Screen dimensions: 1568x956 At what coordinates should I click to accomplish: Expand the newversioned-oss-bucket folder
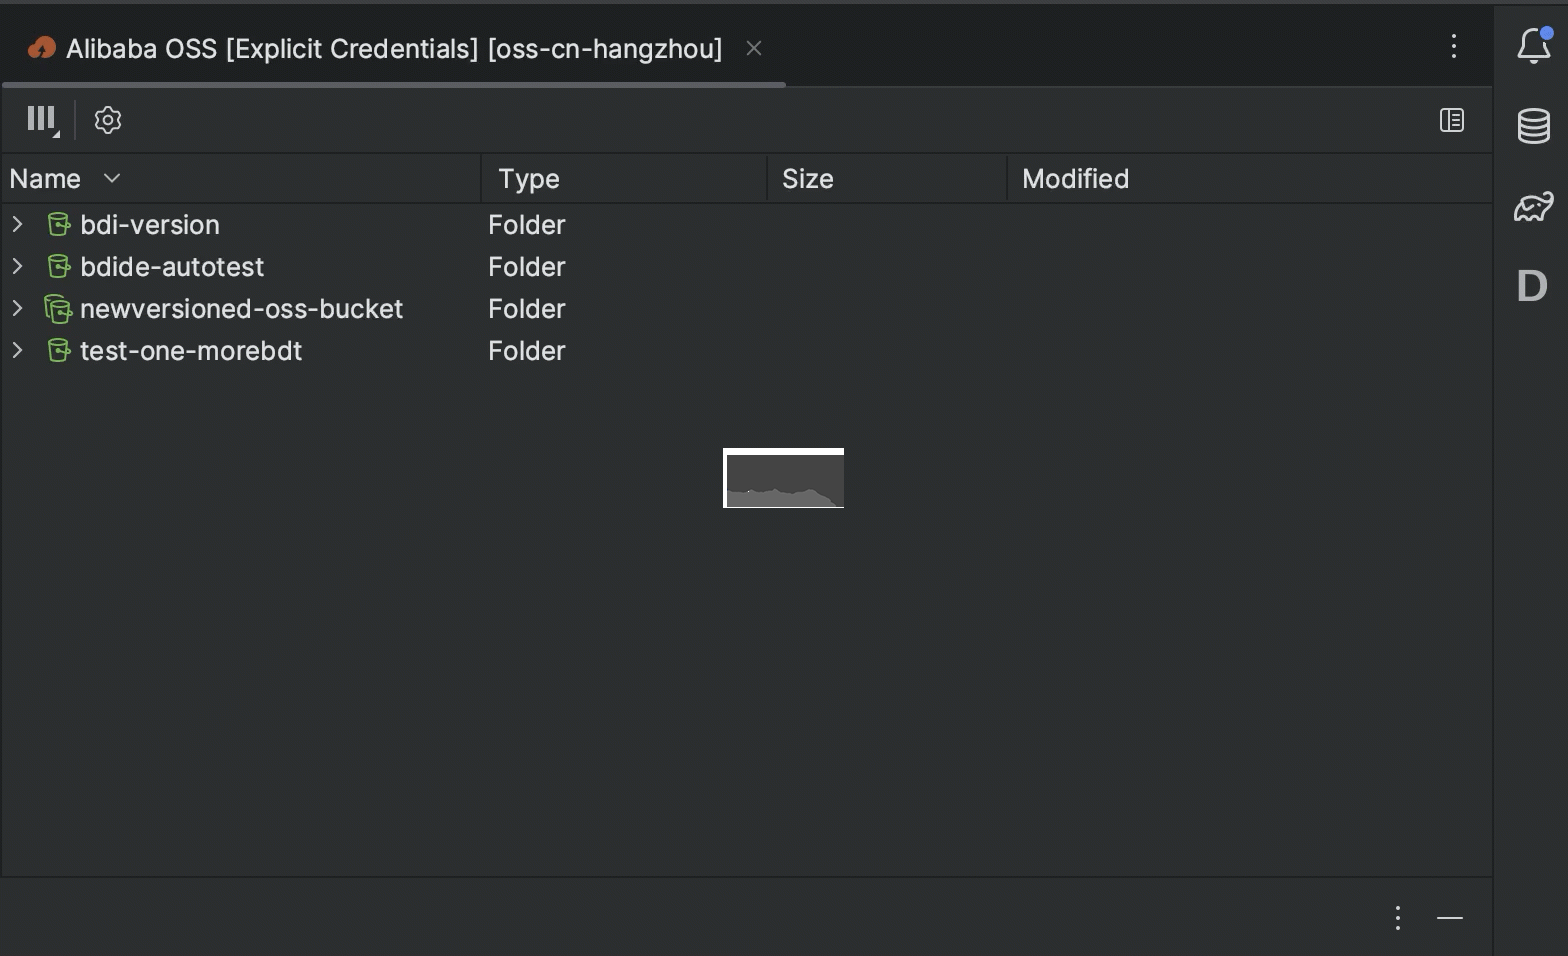click(x=17, y=308)
